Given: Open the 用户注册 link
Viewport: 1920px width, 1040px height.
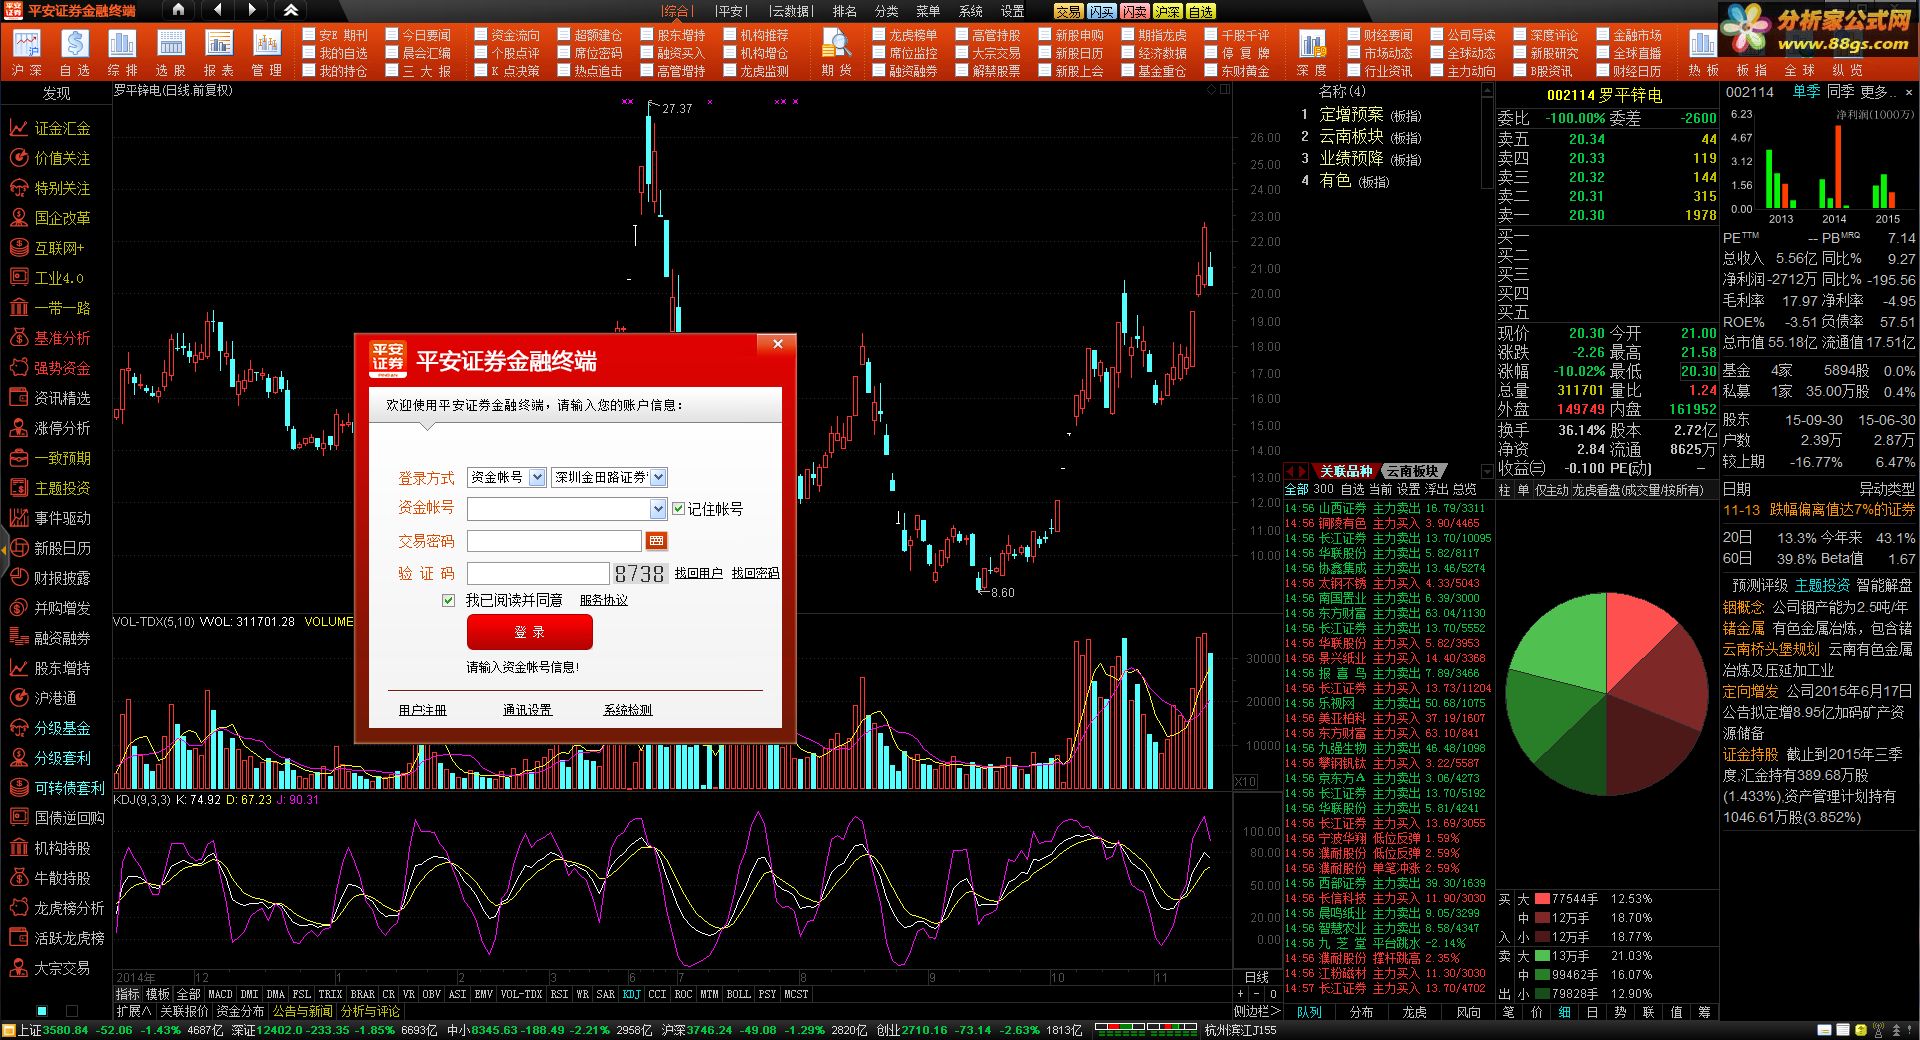Looking at the screenshot, I should click(x=422, y=710).
